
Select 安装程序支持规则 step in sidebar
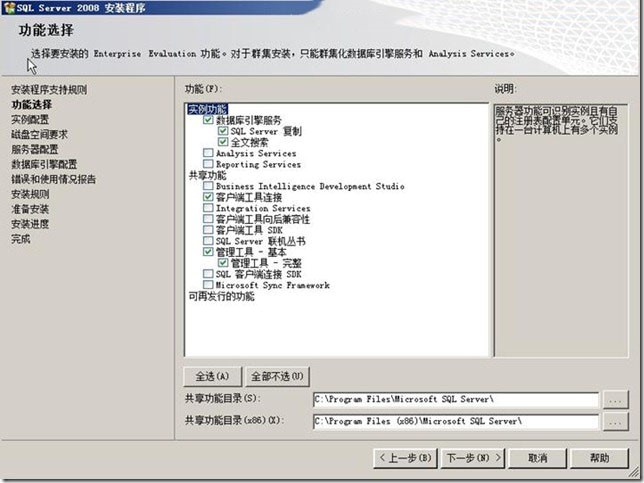tap(49, 90)
